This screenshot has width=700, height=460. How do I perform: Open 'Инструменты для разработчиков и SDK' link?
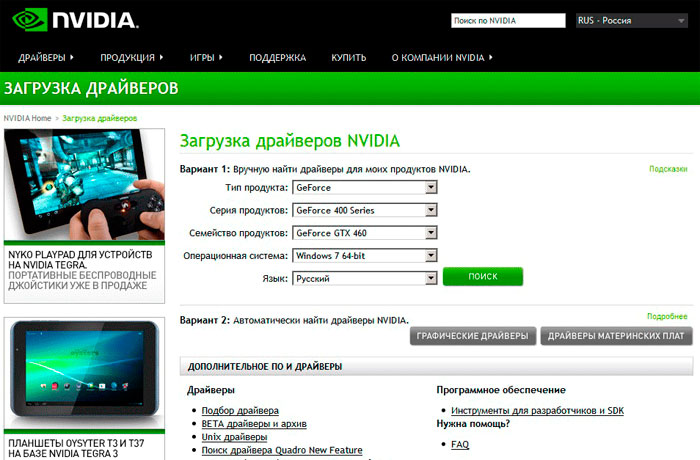(538, 410)
